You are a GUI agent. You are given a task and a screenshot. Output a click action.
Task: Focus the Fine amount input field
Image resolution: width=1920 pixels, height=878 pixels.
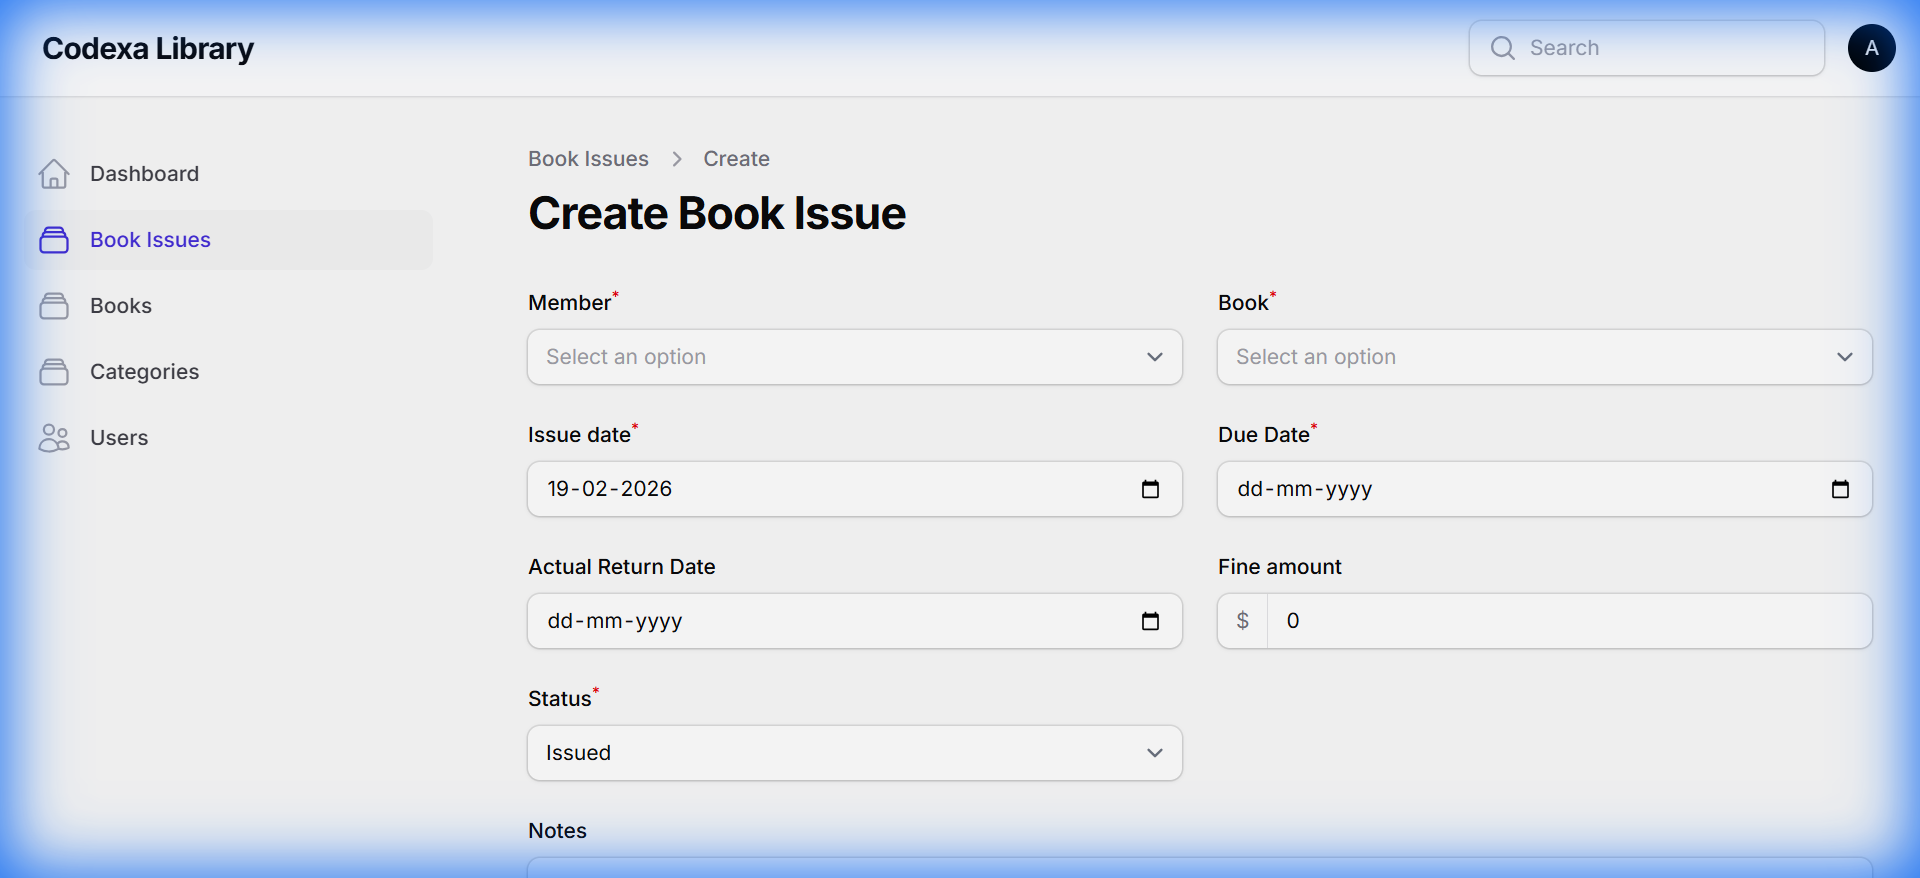click(x=1568, y=621)
